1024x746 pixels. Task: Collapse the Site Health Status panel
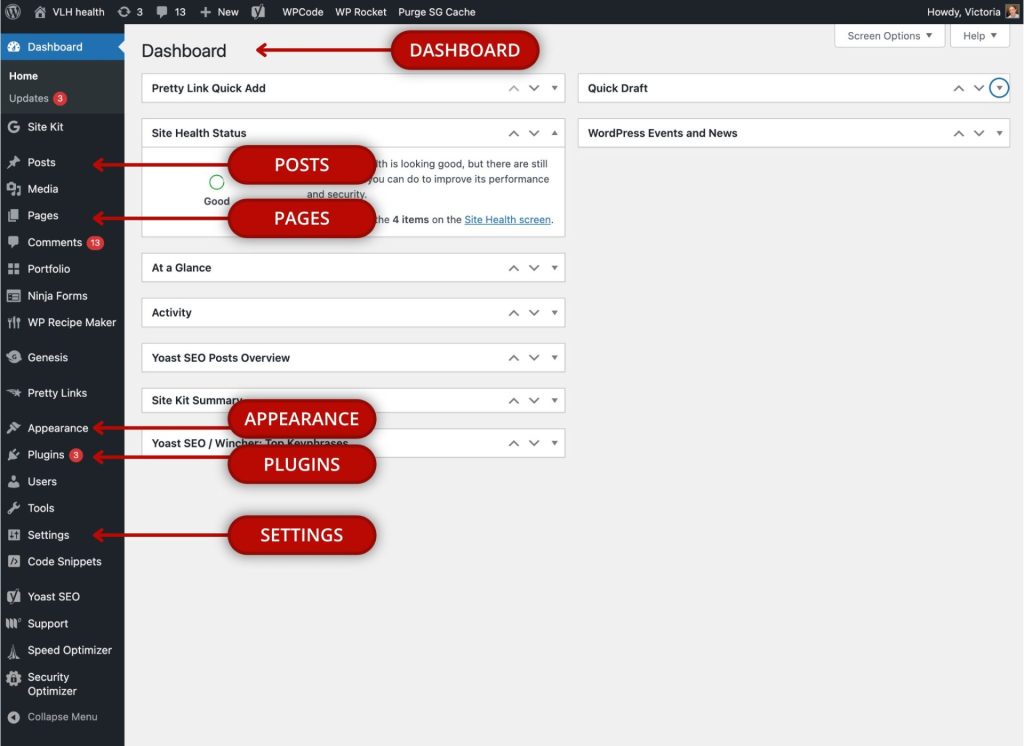(554, 133)
